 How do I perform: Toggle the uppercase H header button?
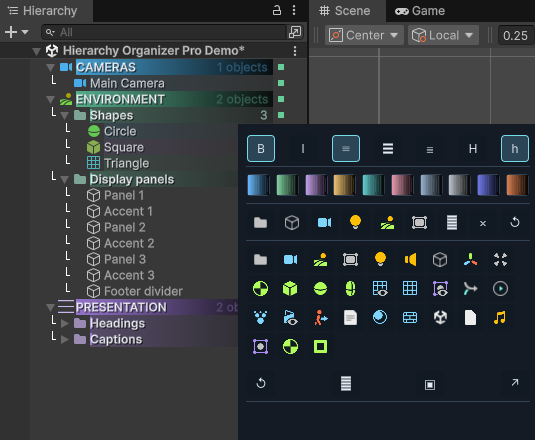pyautogui.click(x=473, y=149)
